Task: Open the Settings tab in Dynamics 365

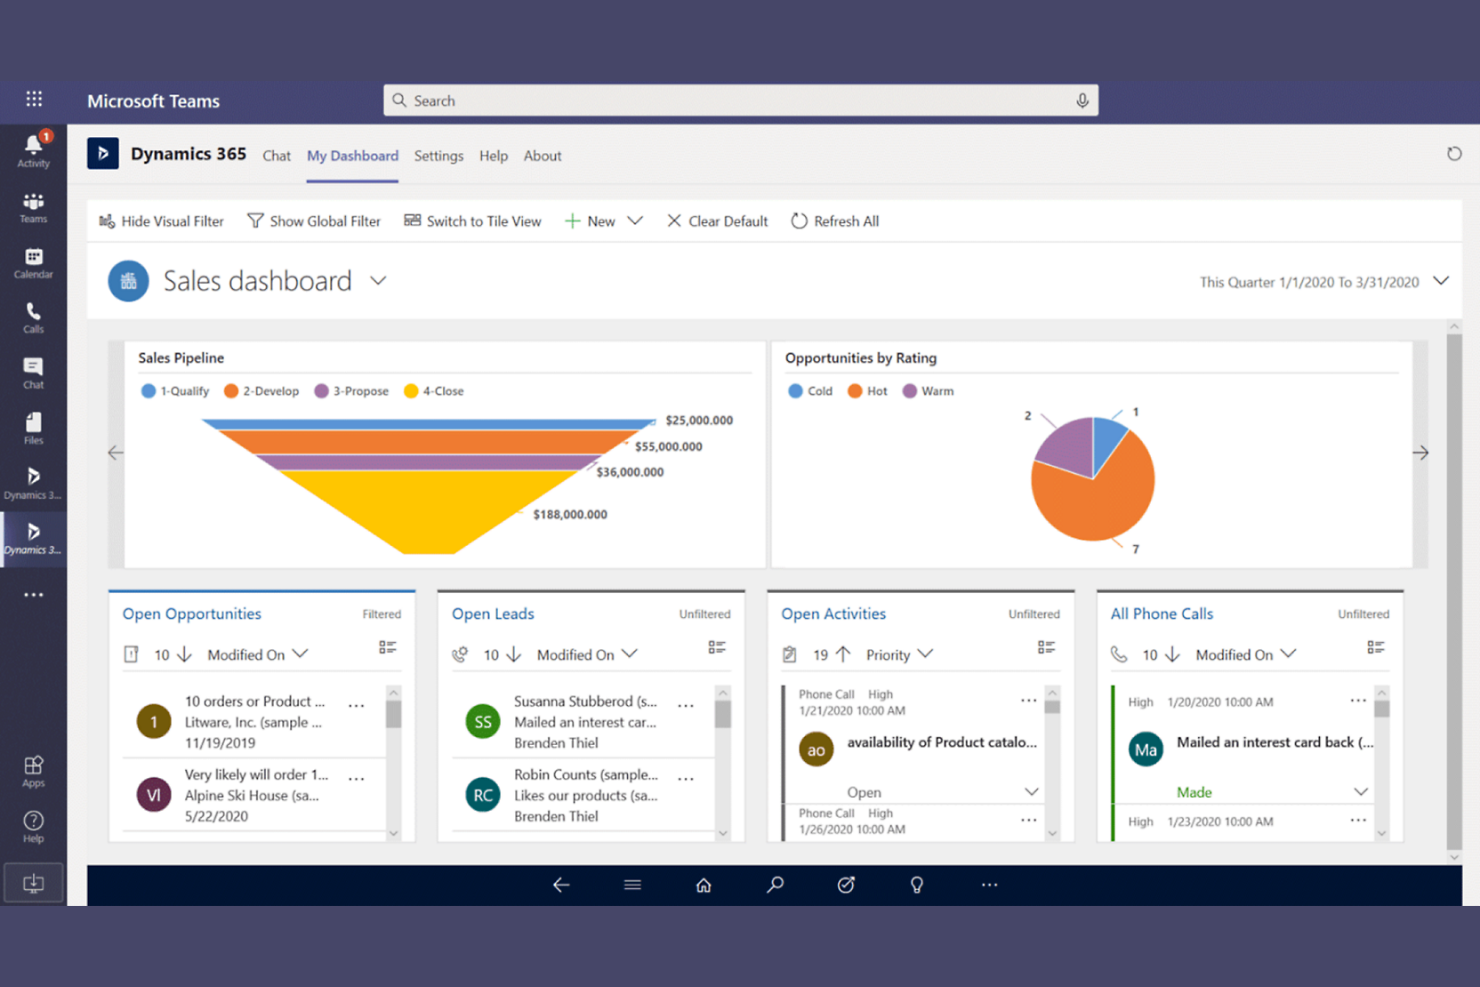Action: (x=438, y=156)
